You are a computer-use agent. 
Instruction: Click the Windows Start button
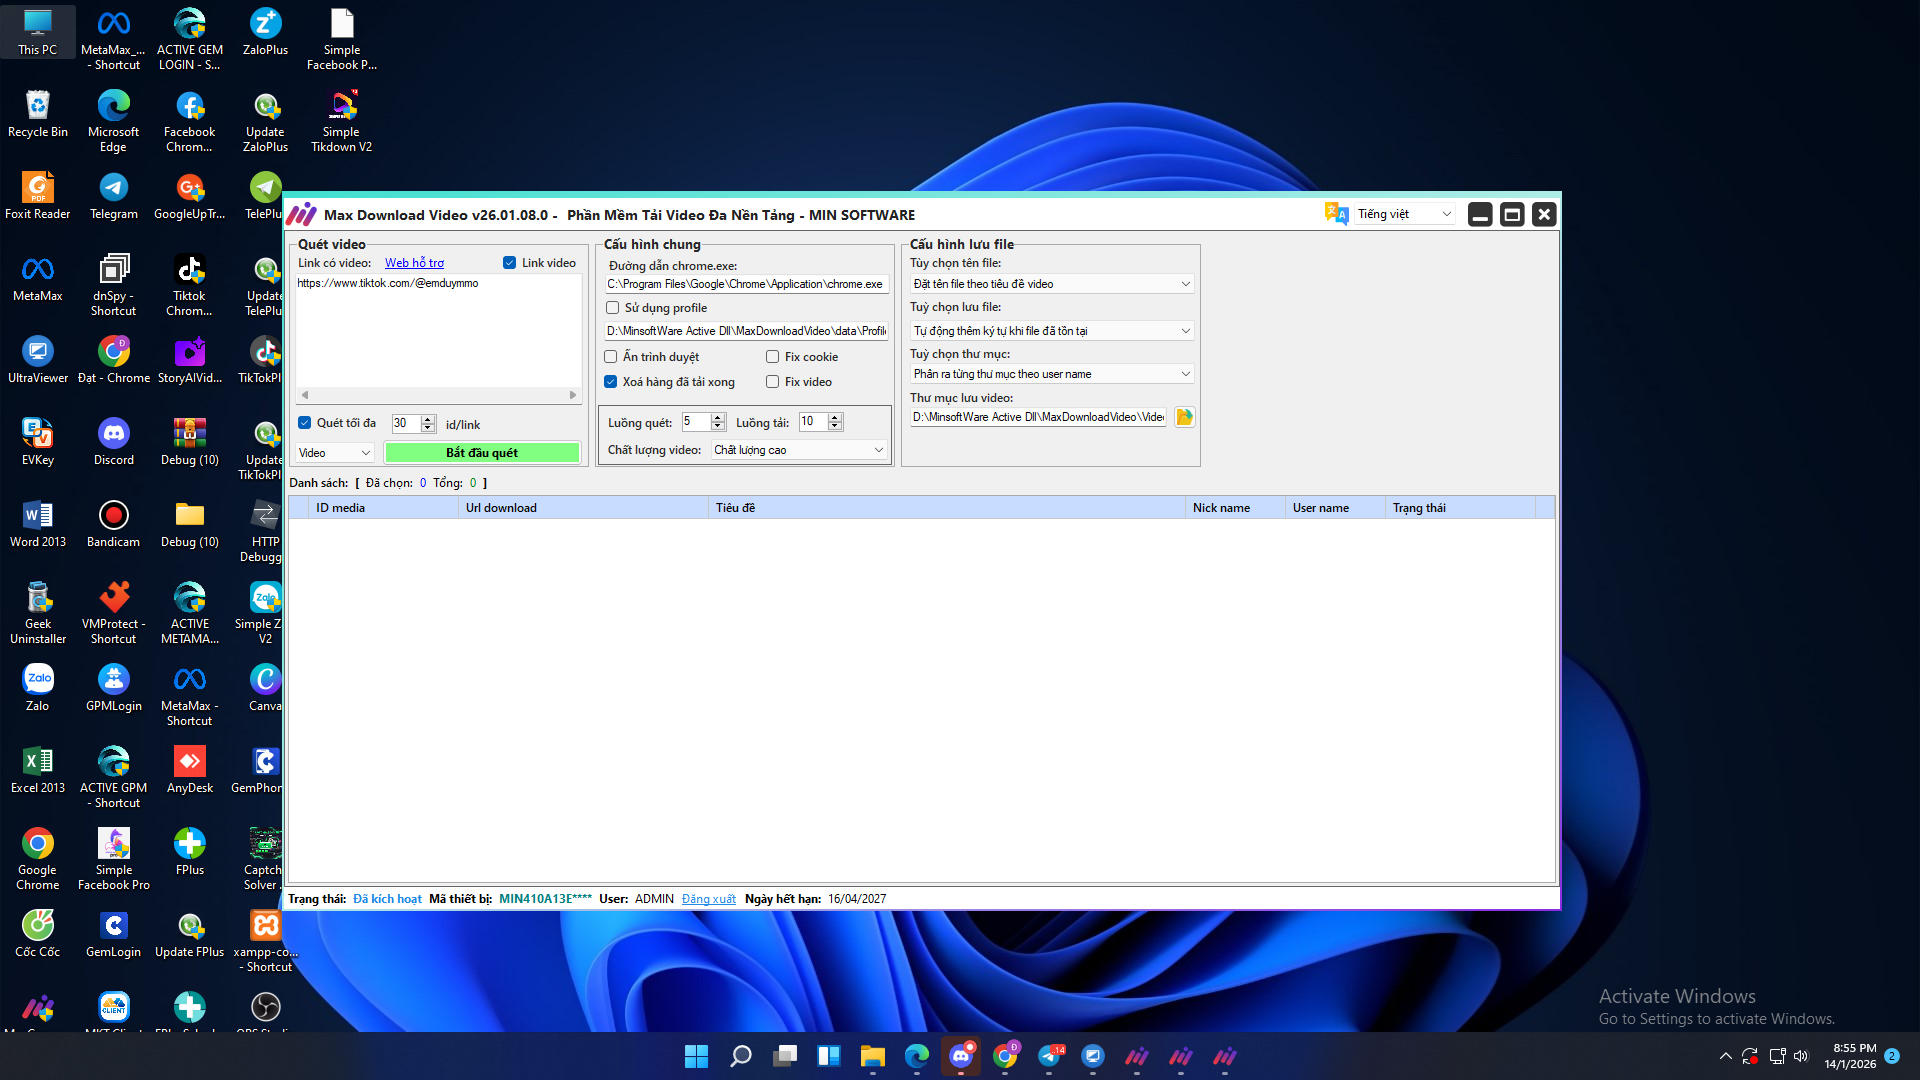tap(697, 1056)
